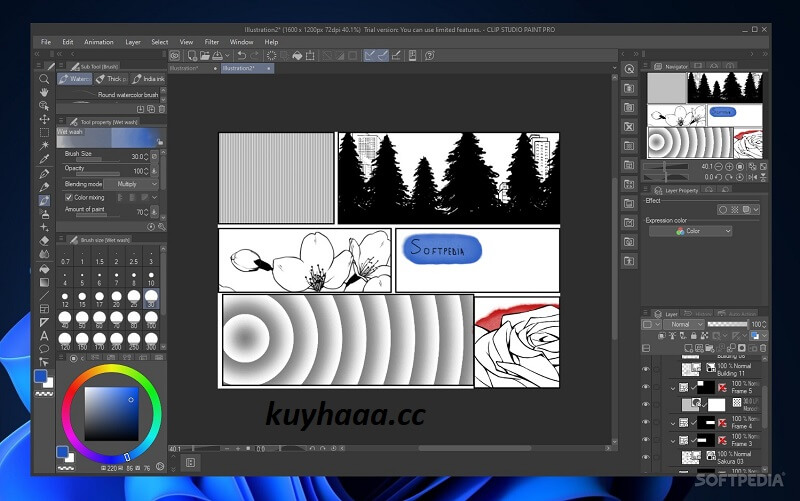
Task: Click the main blue color swatch in toolbar
Action: click(x=40, y=377)
